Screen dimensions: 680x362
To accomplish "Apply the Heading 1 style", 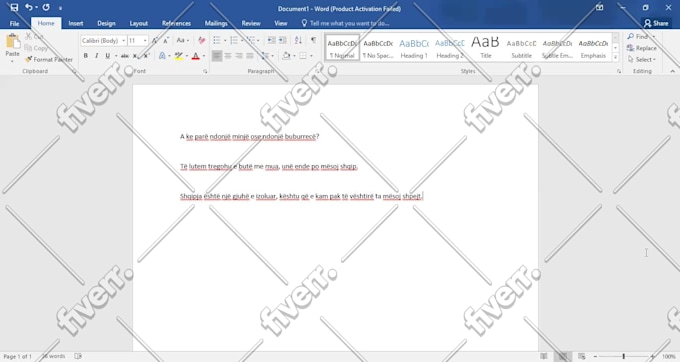I will (414, 48).
